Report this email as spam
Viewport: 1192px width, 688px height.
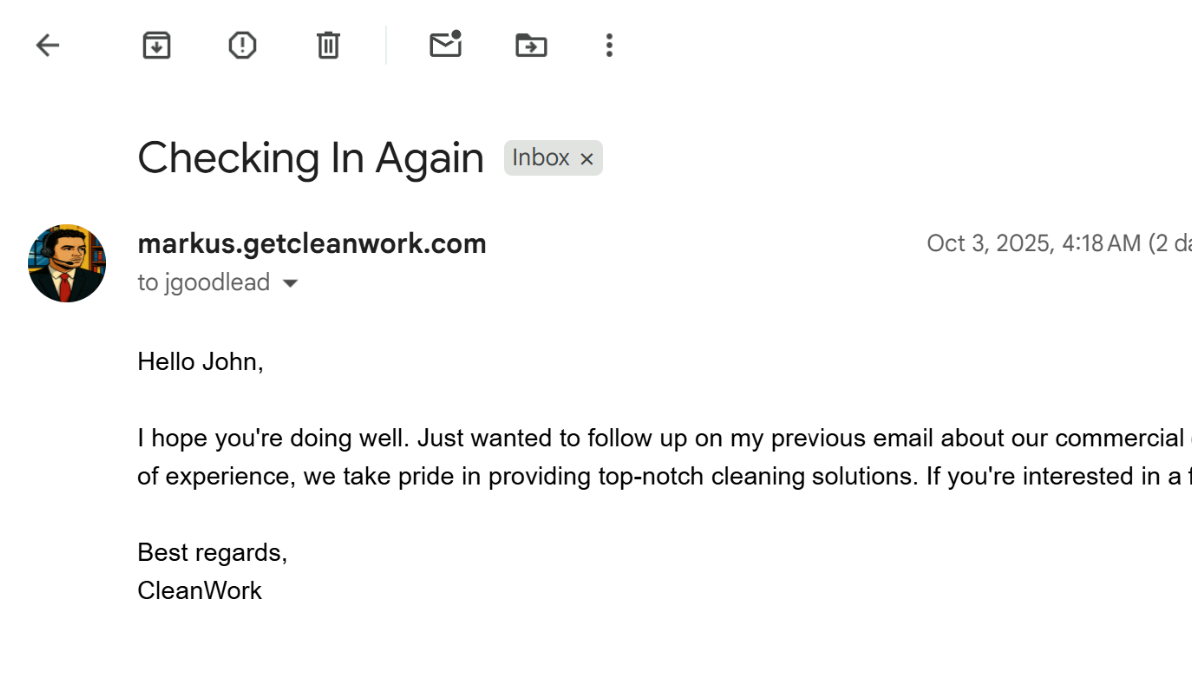[242, 45]
